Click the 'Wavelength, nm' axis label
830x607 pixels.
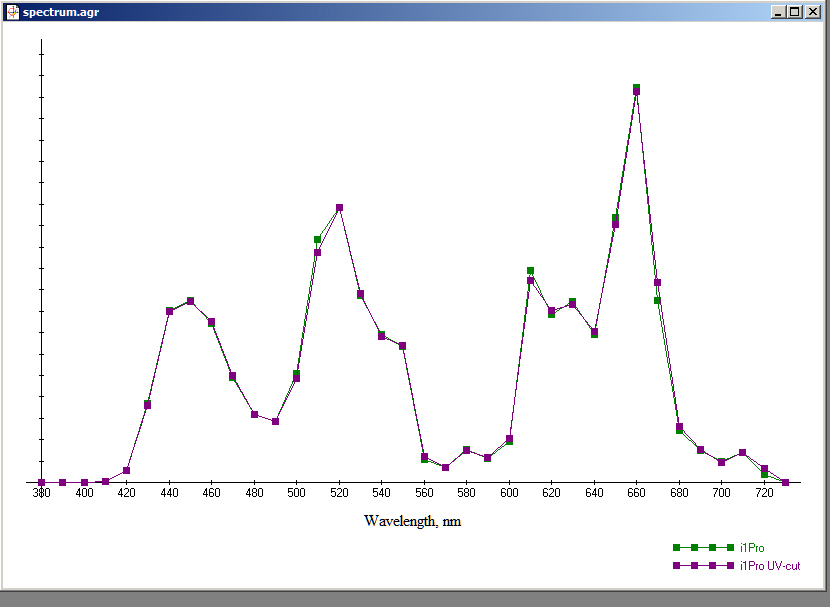click(412, 521)
